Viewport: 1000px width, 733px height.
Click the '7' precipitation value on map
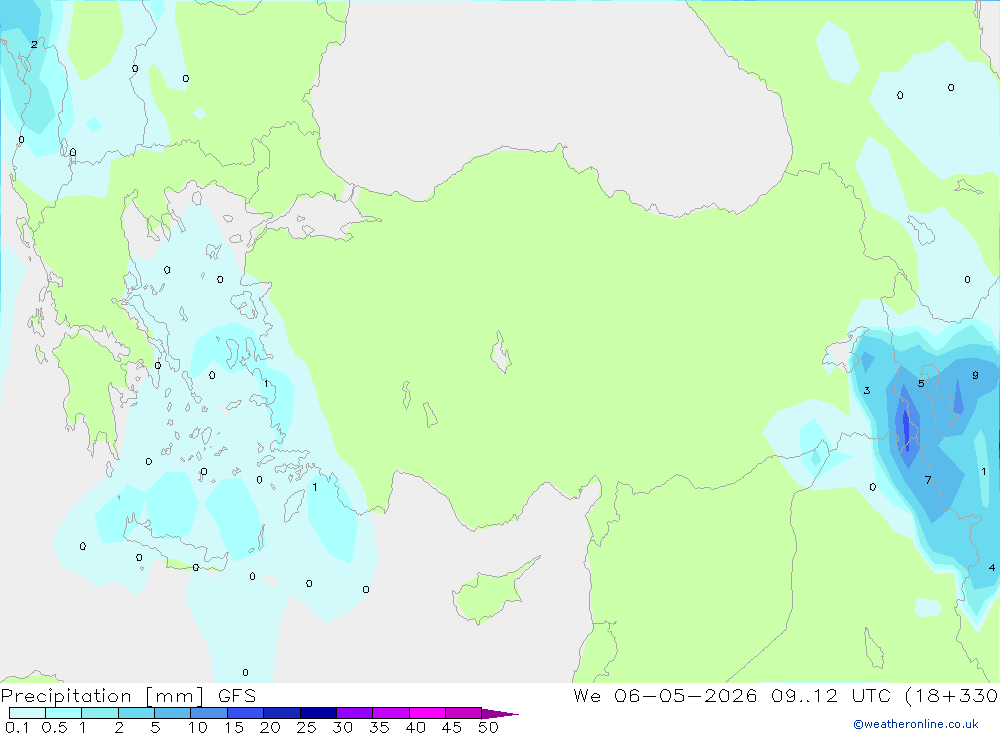tap(928, 480)
